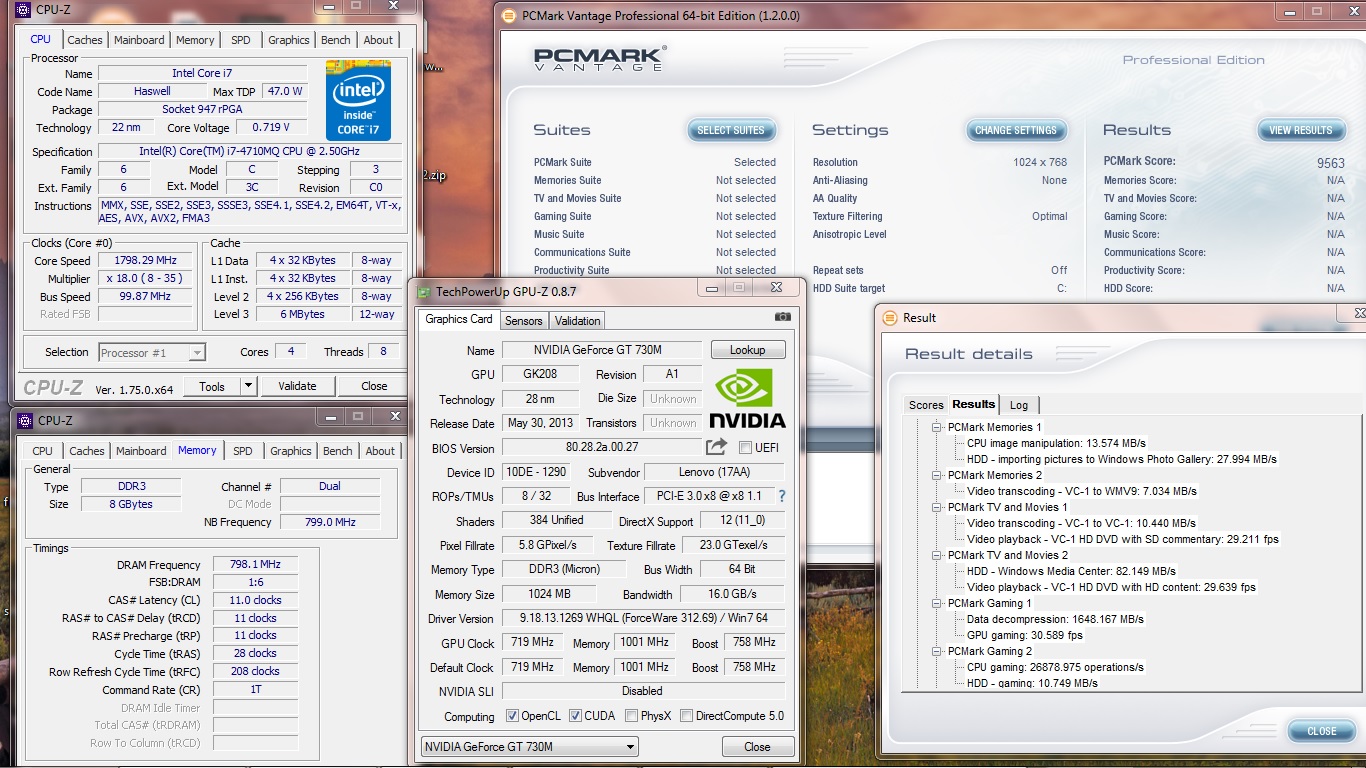Switch to Scores tab in Result window
The image size is (1366, 768).
[925, 405]
